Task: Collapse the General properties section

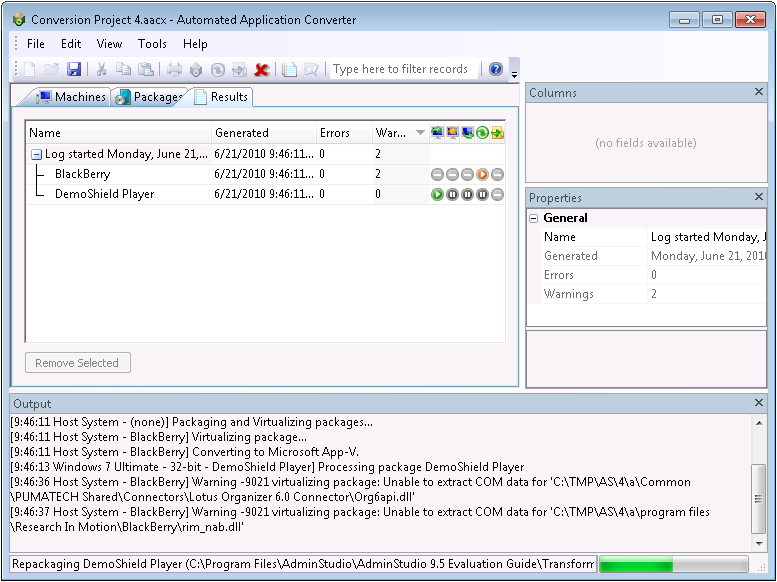Action: (x=534, y=218)
